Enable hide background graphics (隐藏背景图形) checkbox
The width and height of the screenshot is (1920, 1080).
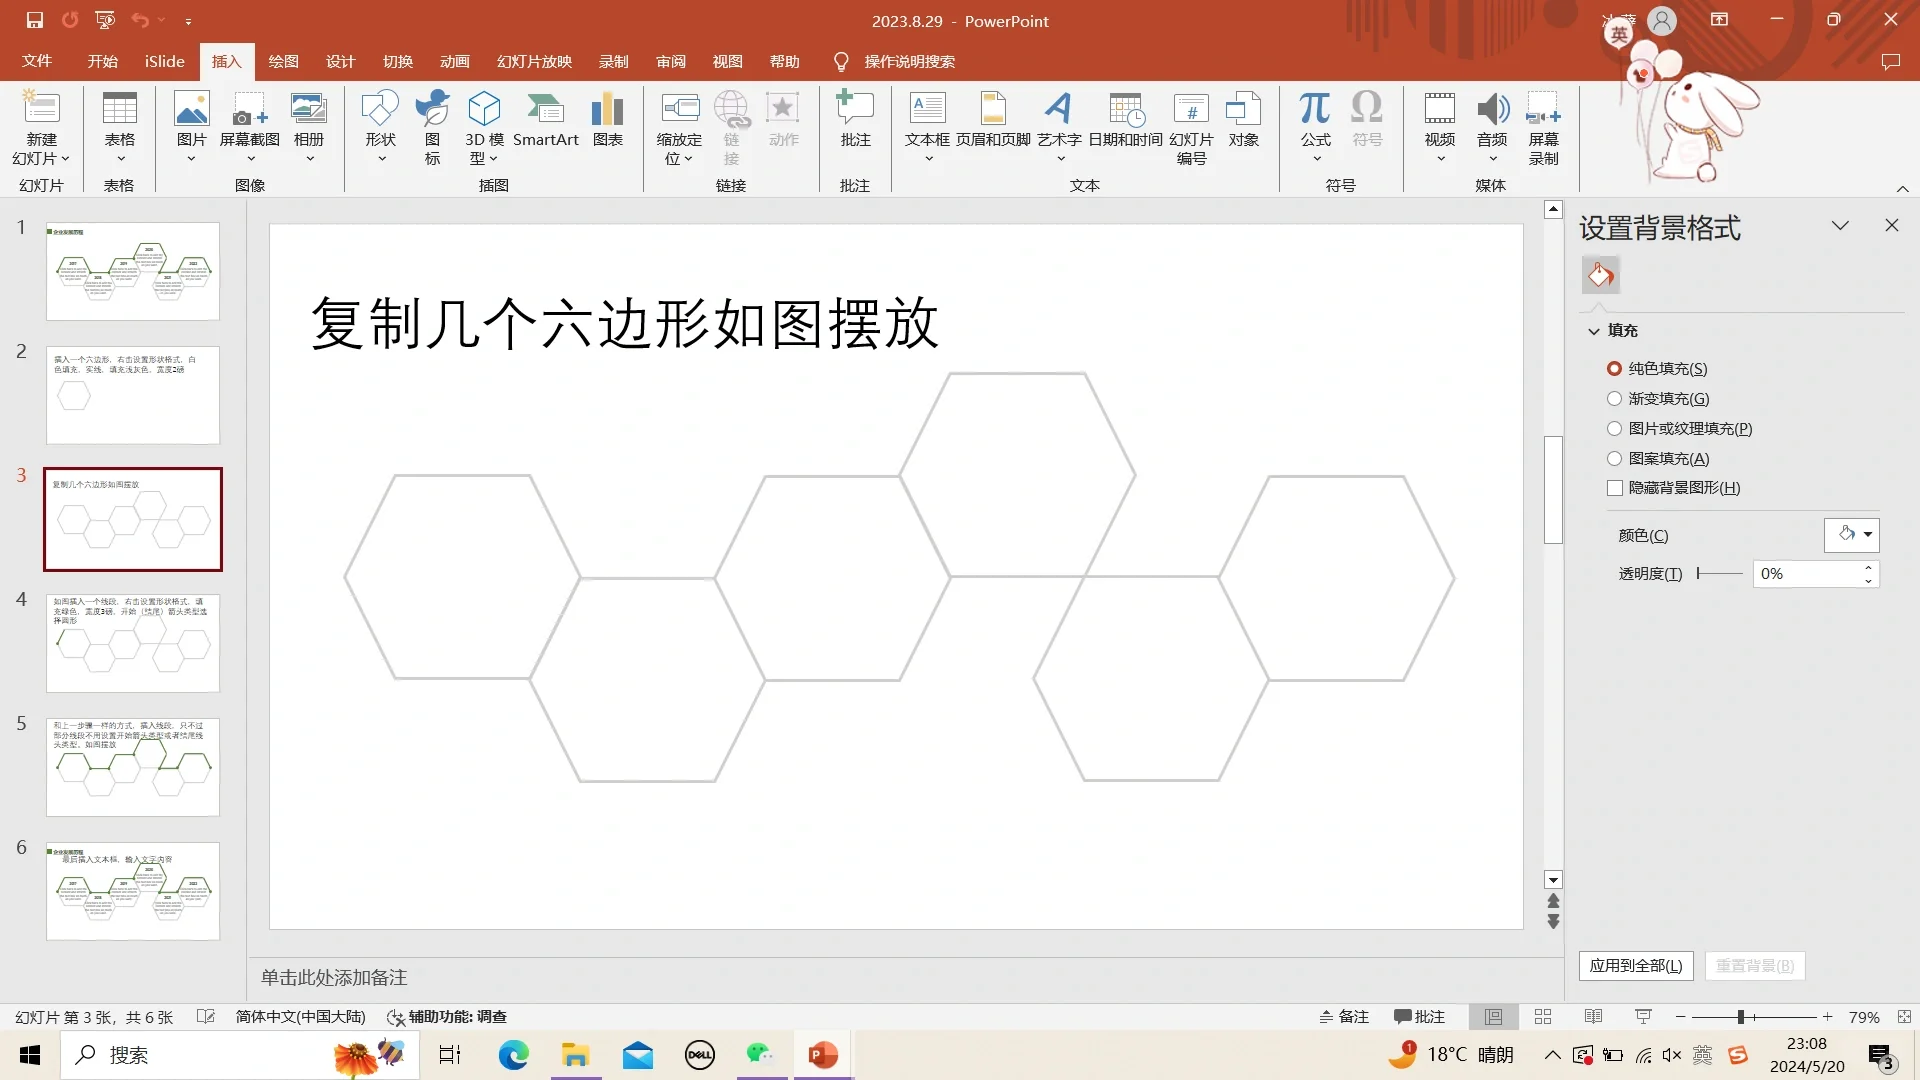pos(1614,488)
